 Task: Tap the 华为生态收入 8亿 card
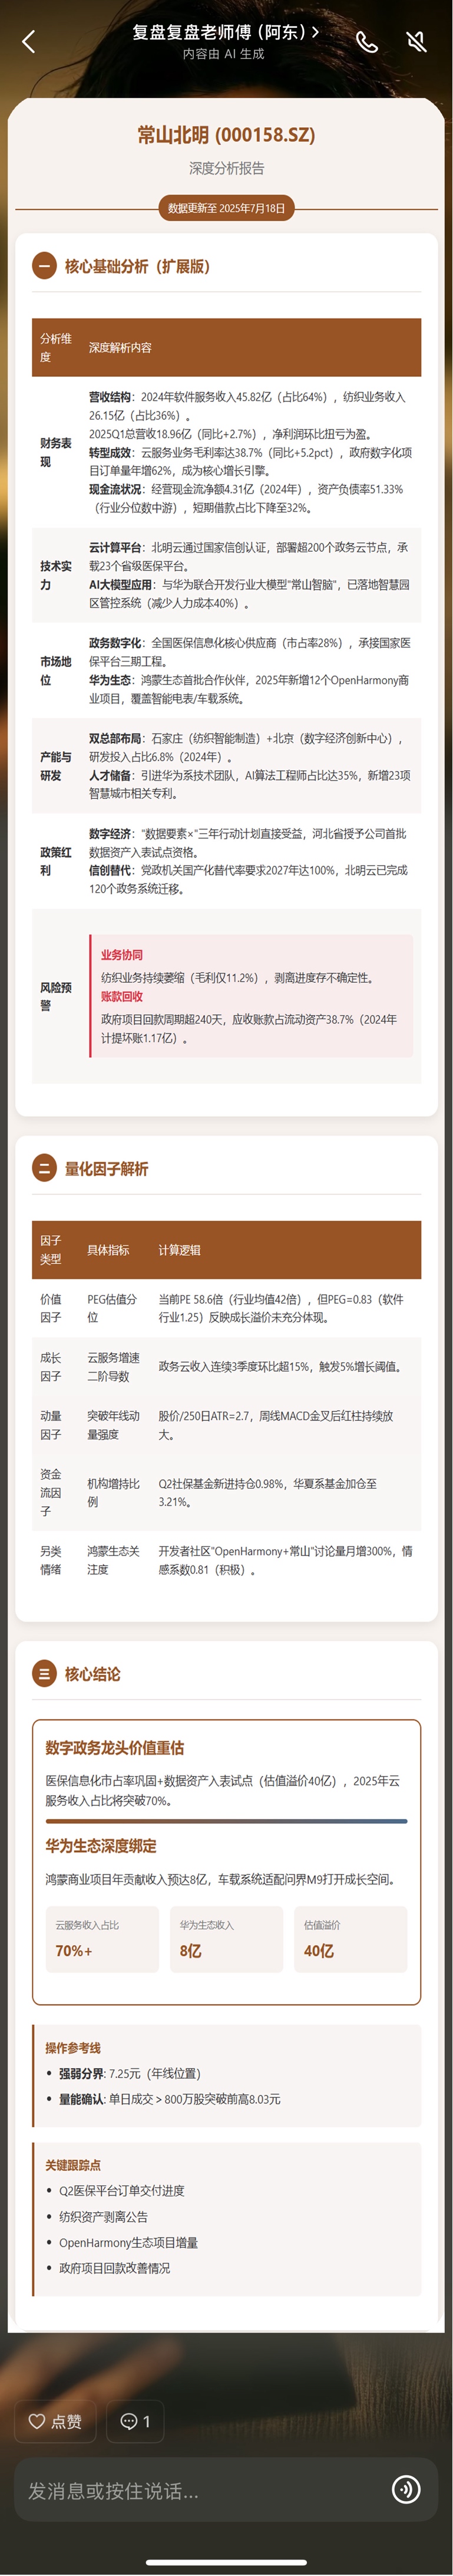coord(226,1939)
